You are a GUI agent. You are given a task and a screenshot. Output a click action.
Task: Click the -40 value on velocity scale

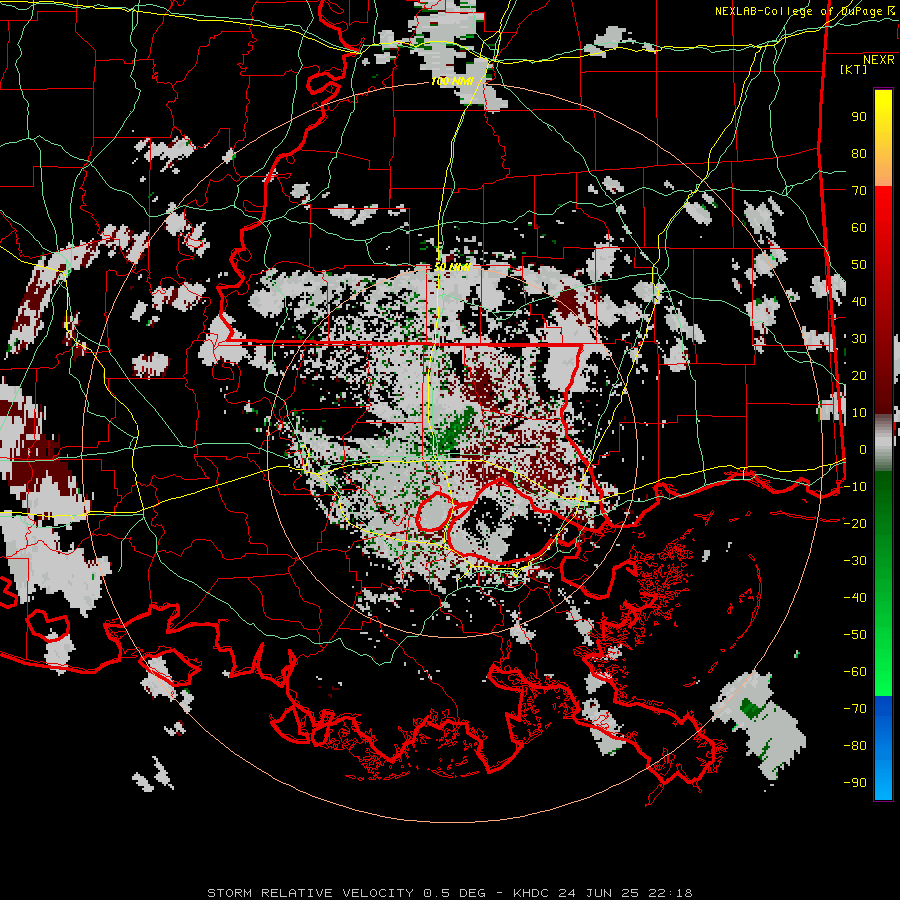coord(855,598)
